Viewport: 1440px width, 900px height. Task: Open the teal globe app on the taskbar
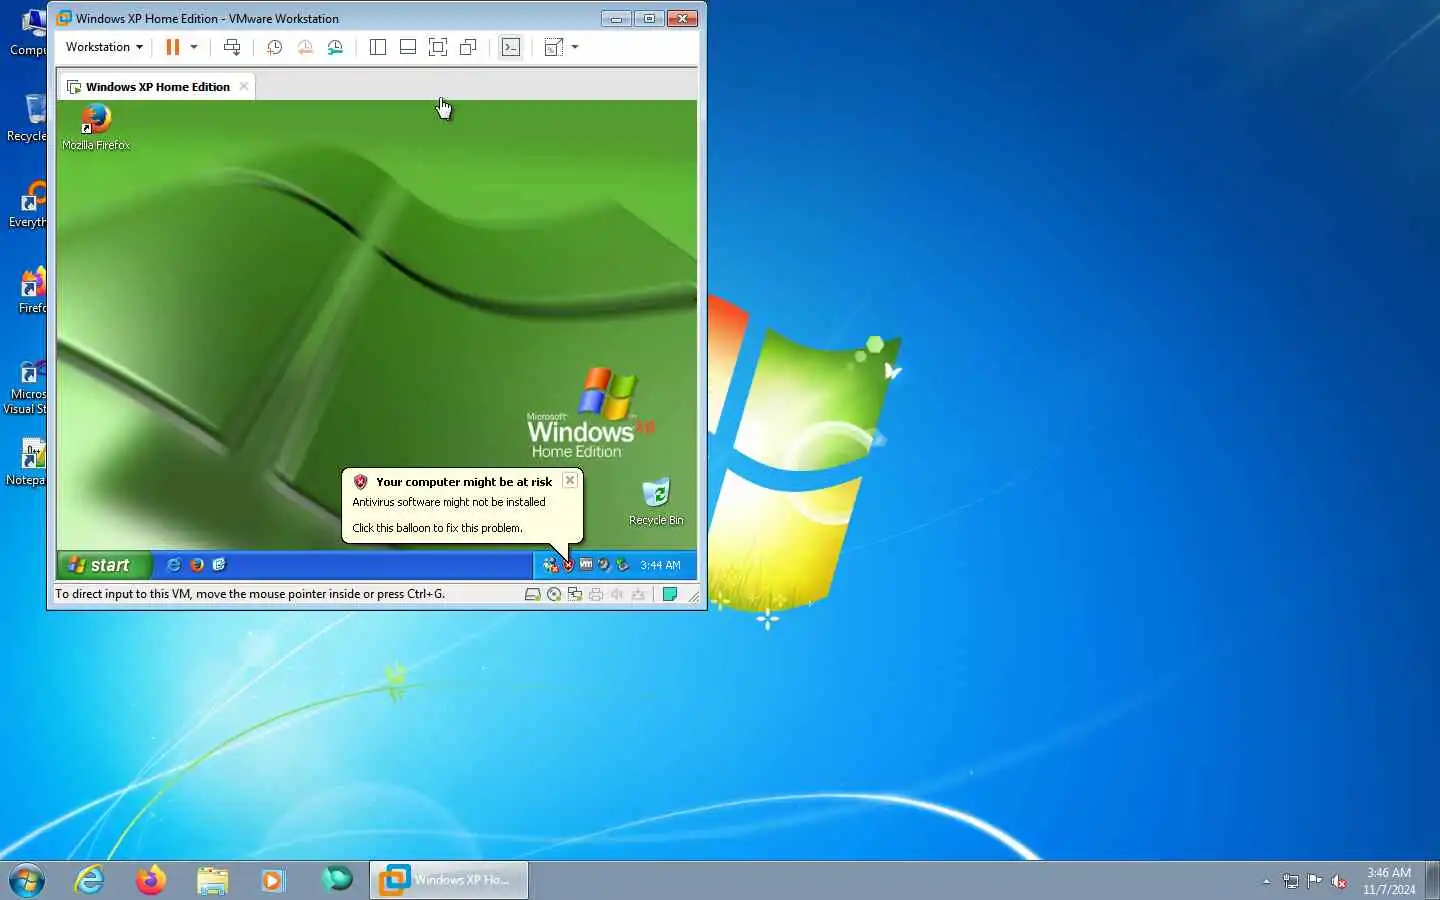tap(337, 879)
